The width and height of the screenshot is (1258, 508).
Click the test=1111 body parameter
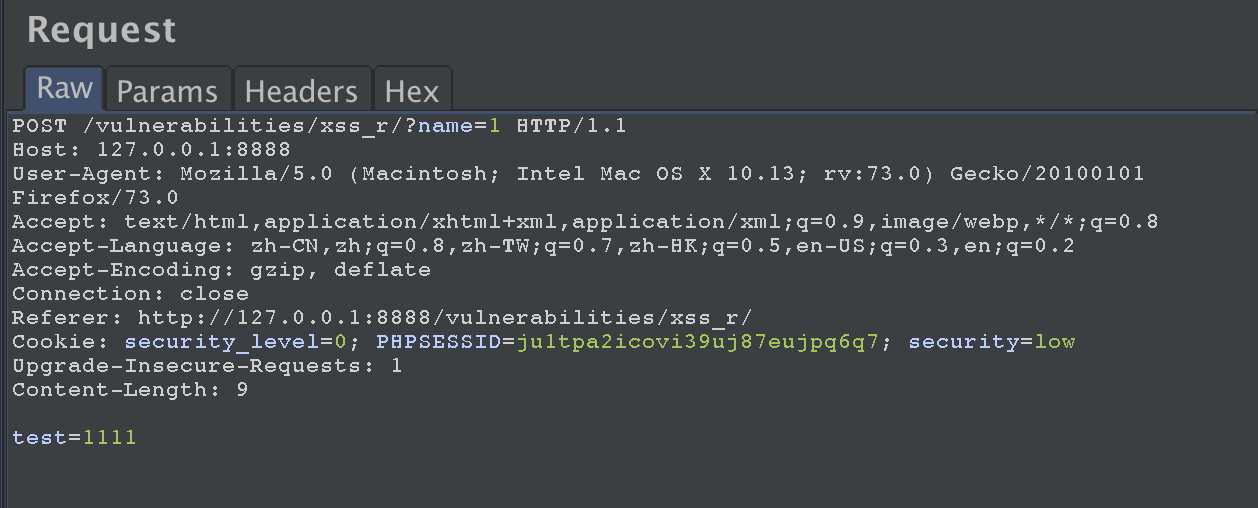click(74, 438)
